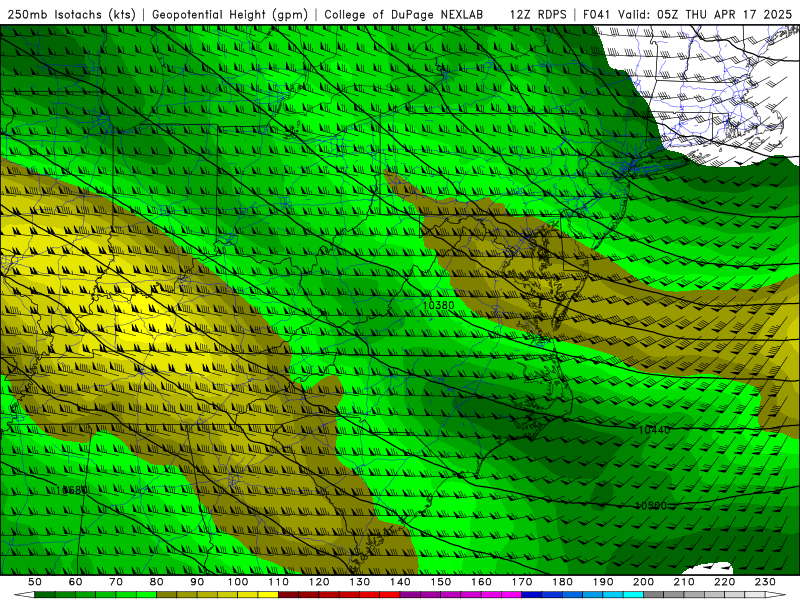Viewport: 800px width, 600px height.
Task: Select the 160 knots label
Action: (482, 582)
